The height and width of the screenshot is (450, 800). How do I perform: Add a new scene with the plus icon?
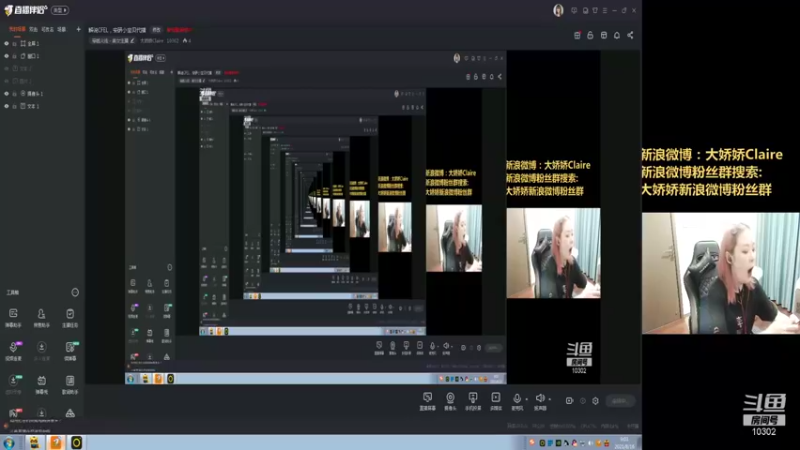coord(78,30)
